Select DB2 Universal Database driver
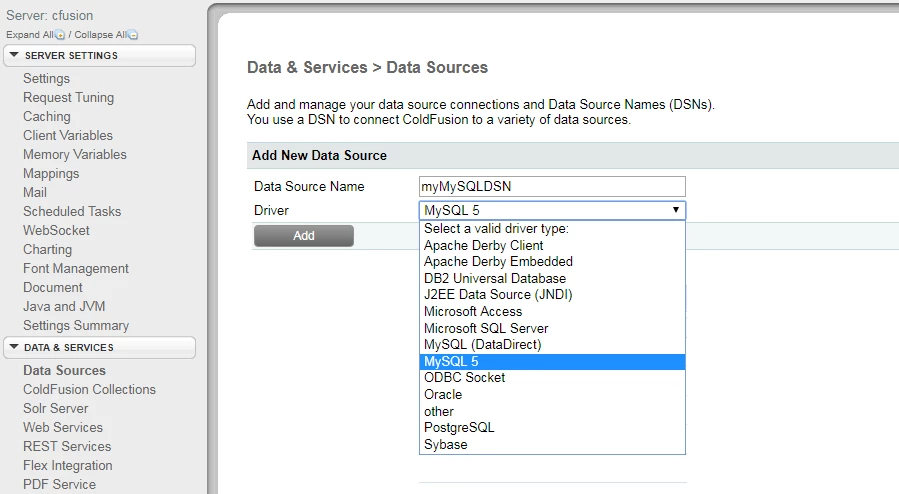This screenshot has width=899, height=494. pyautogui.click(x=552, y=278)
